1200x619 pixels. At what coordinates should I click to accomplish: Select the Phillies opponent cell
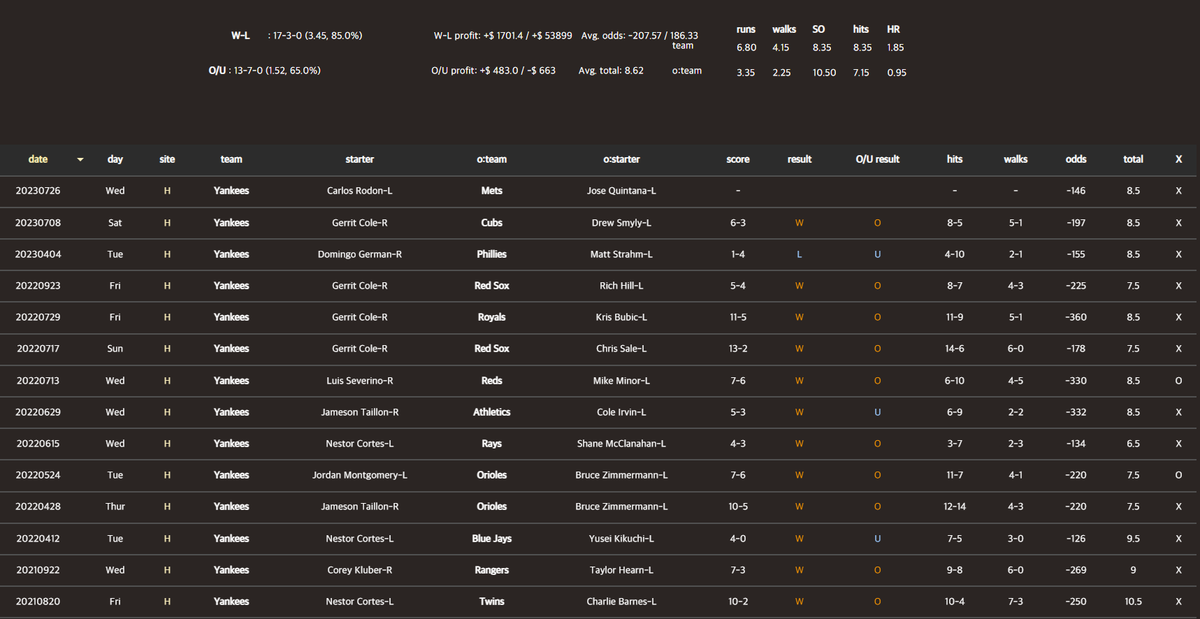492,254
